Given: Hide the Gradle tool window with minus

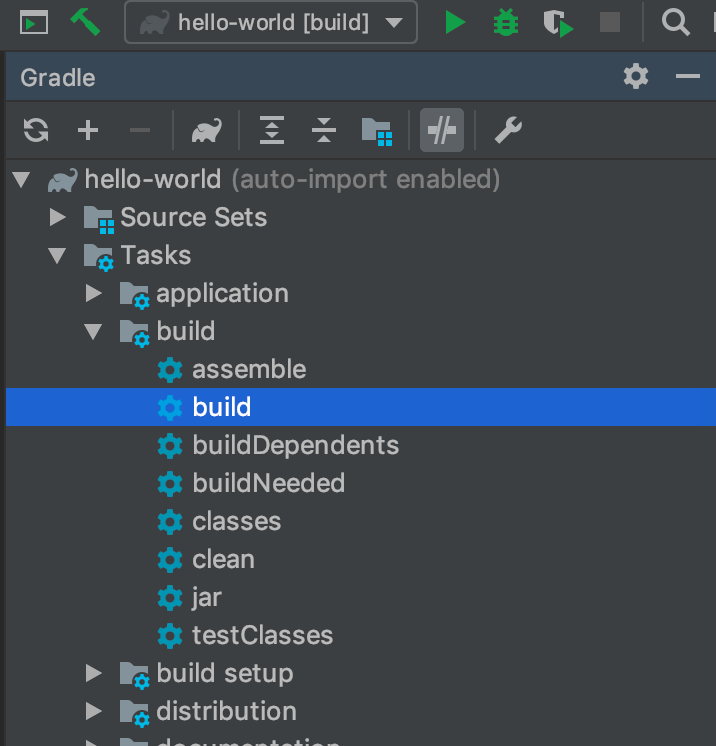Looking at the screenshot, I should [x=687, y=77].
